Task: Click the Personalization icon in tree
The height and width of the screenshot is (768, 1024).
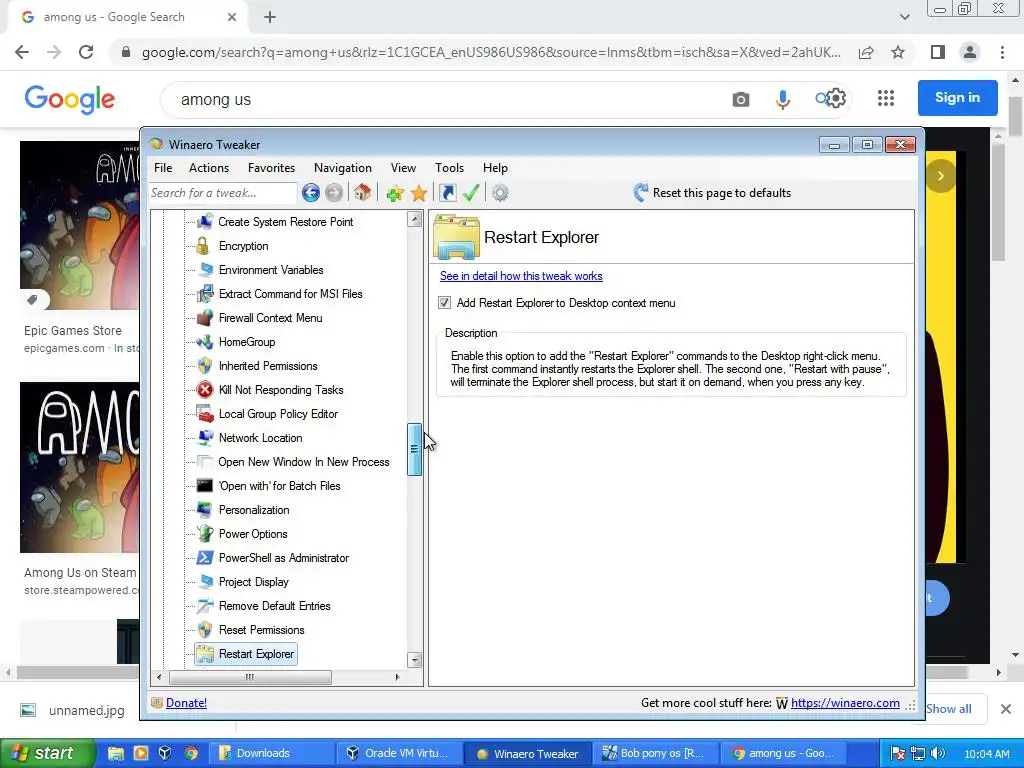Action: pyautogui.click(x=205, y=510)
